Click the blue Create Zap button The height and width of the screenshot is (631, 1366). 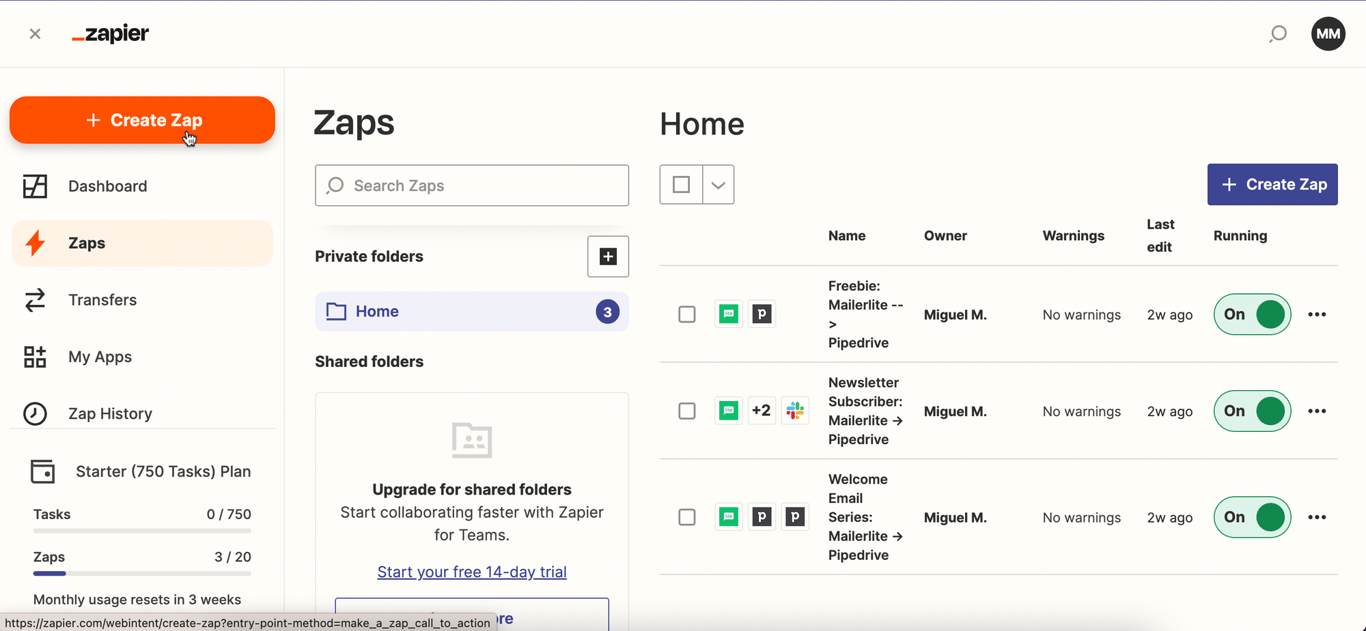(1272, 185)
